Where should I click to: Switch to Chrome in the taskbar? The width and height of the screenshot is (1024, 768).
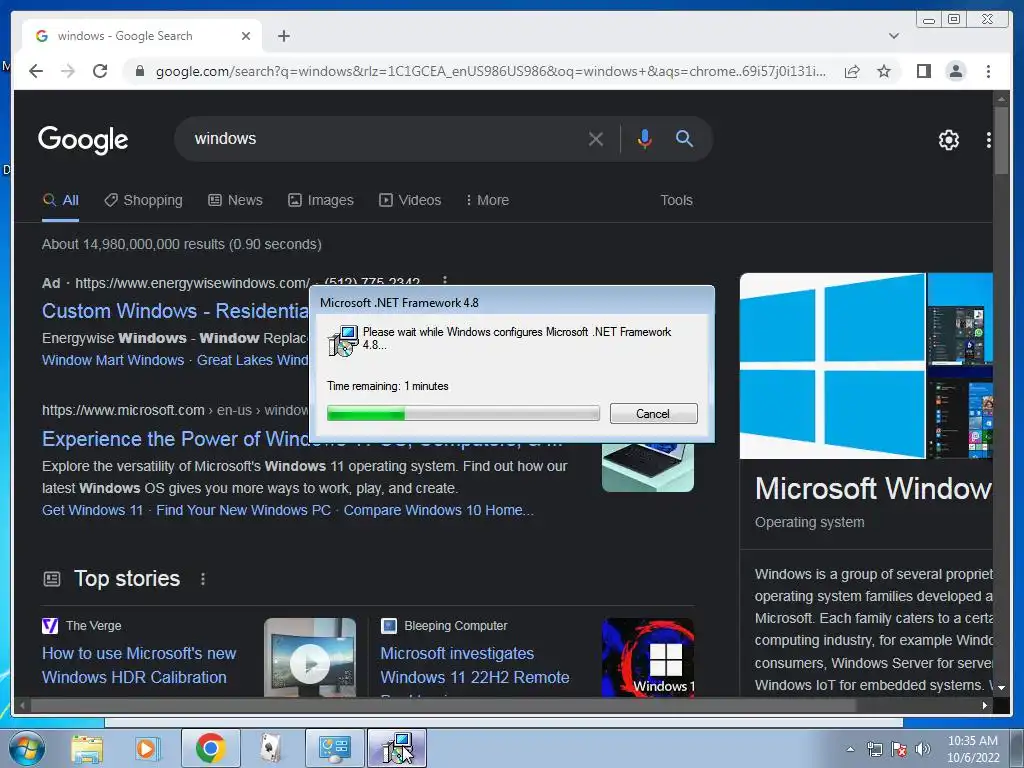coord(210,748)
